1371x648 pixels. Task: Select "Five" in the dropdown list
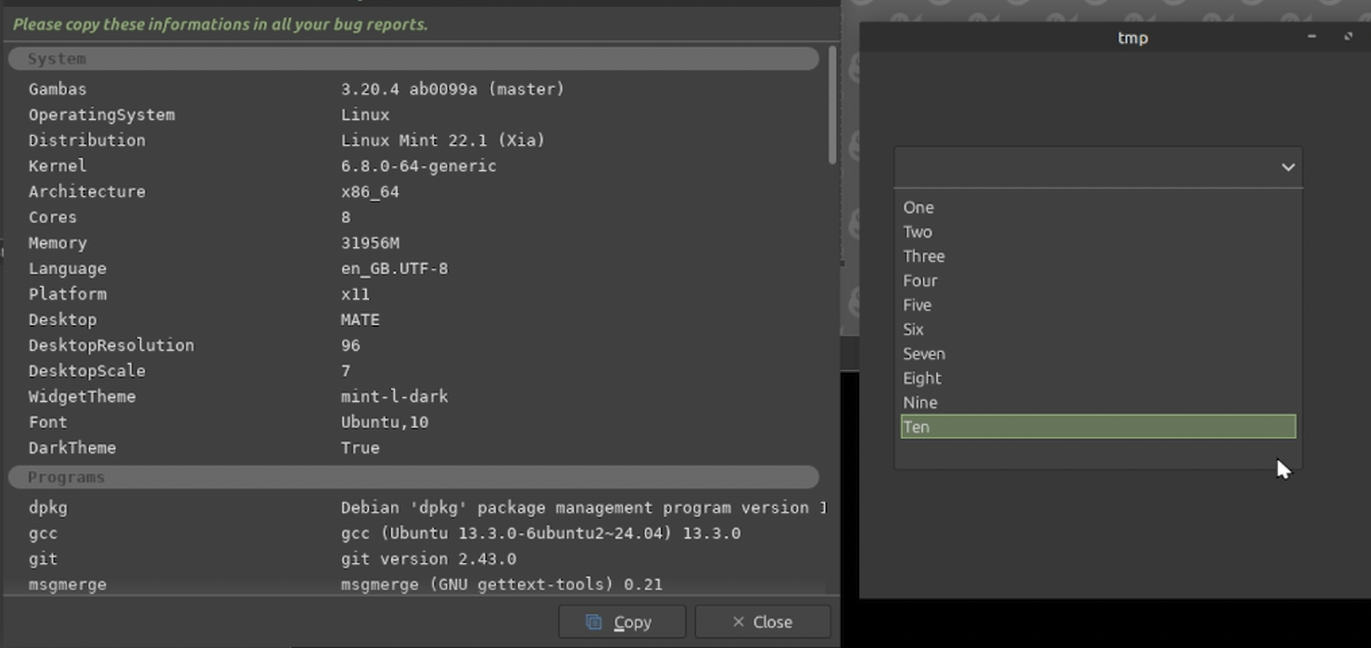click(x=917, y=305)
